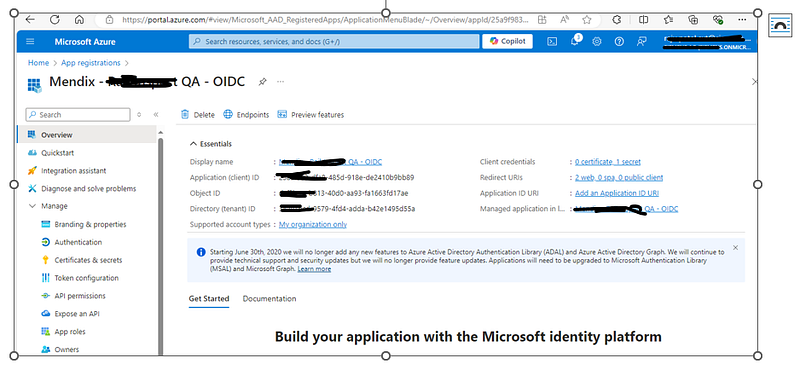Open Quickstart in the sidebar
The width and height of the screenshot is (800, 374).
[x=57, y=153]
